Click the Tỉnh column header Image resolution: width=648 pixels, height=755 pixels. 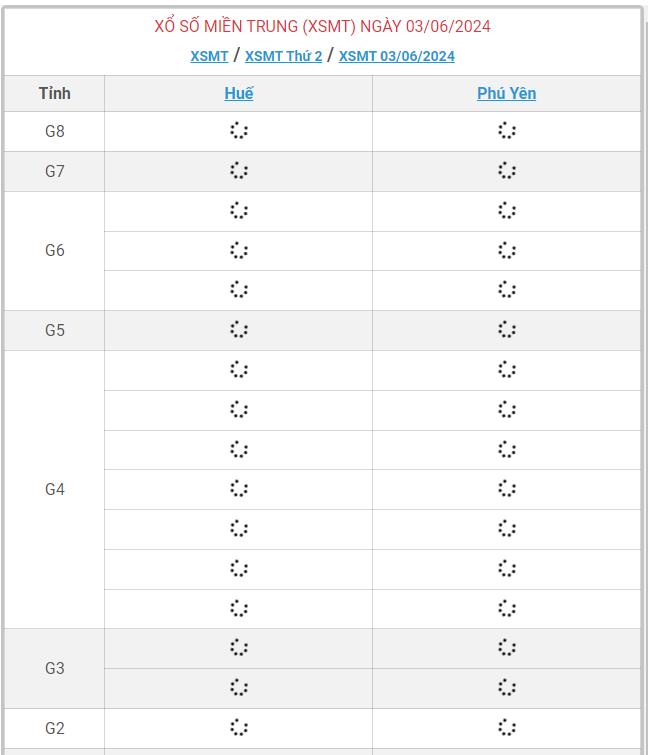(x=54, y=93)
